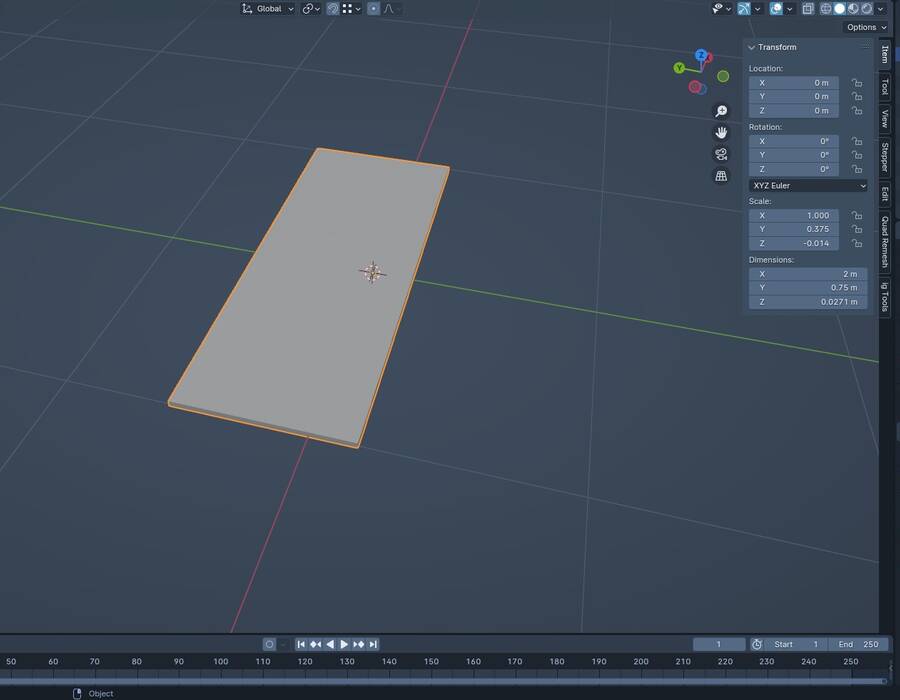Toggle use preview range clock icon
Screen dimensions: 900x700
pyautogui.click(x=757, y=644)
